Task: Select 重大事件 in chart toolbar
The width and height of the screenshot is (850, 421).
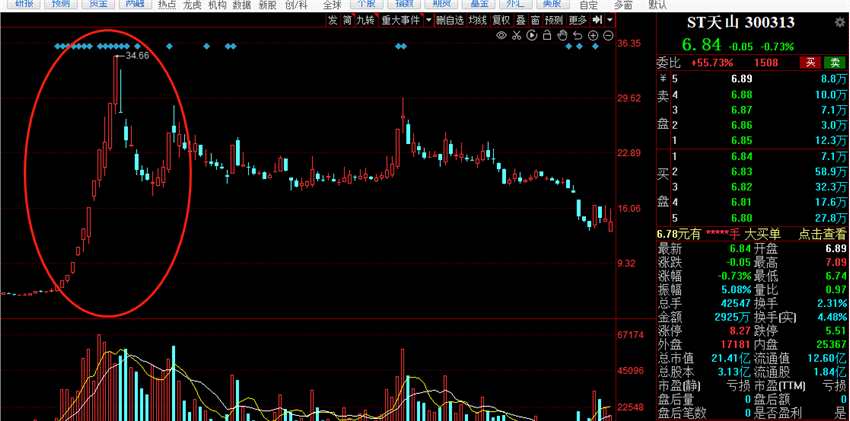Action: pyautogui.click(x=401, y=20)
